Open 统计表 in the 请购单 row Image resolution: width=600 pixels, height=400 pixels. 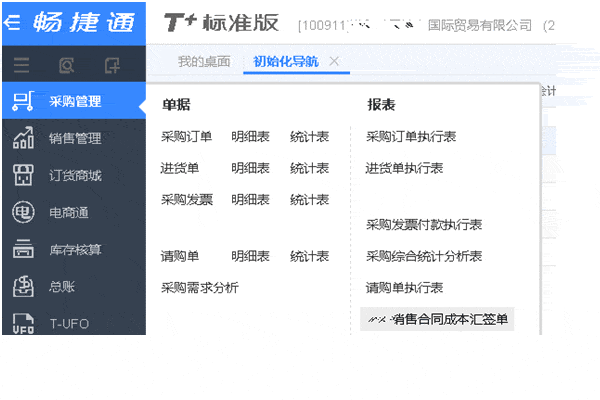pyautogui.click(x=309, y=256)
